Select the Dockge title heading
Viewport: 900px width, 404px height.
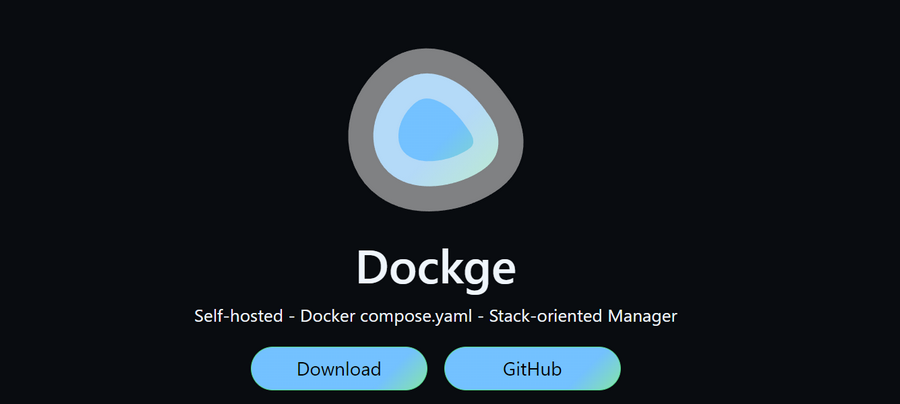click(x=436, y=267)
